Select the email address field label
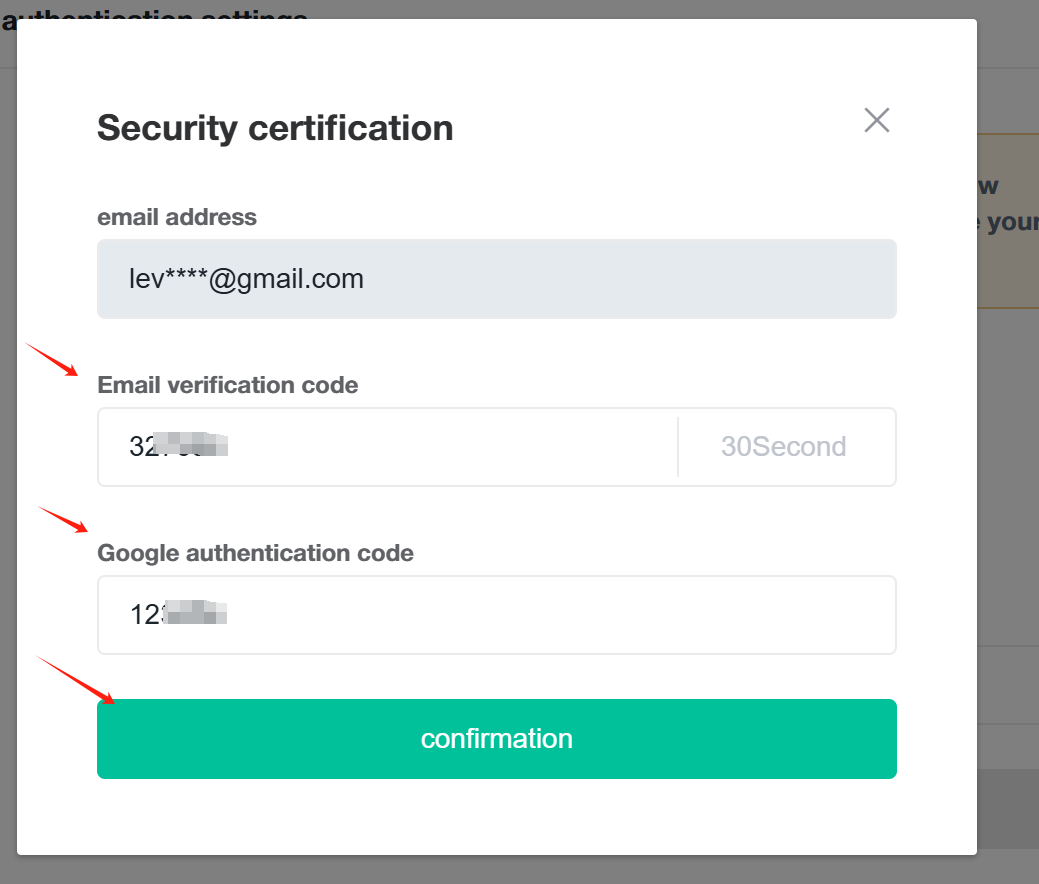The height and width of the screenshot is (884, 1039). (176, 217)
